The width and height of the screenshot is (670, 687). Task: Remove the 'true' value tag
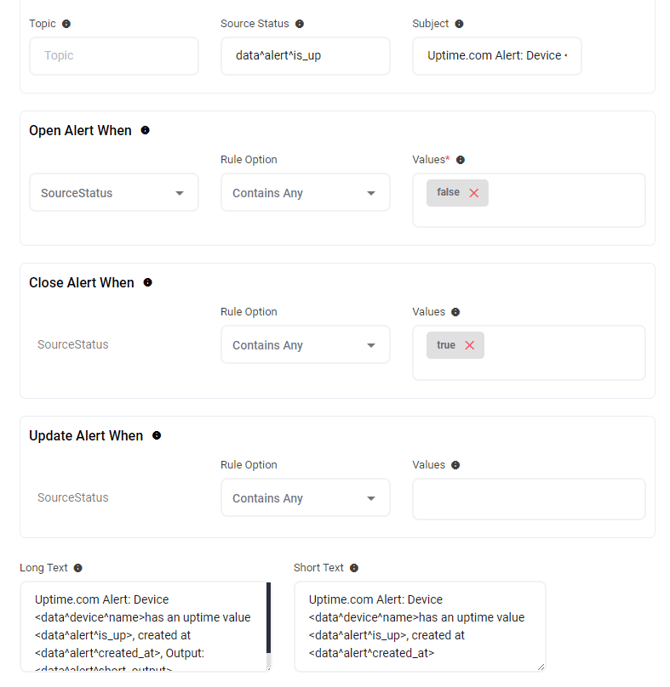click(469, 345)
